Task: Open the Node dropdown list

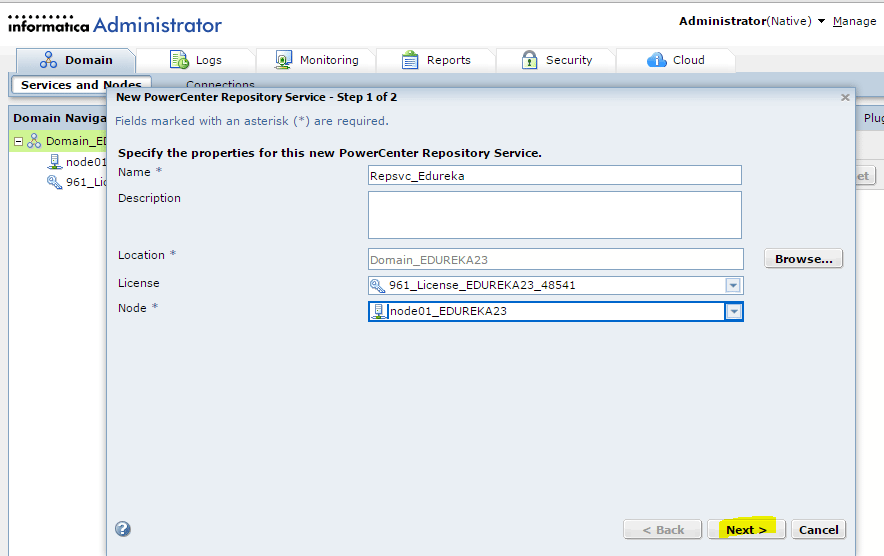Action: [734, 312]
